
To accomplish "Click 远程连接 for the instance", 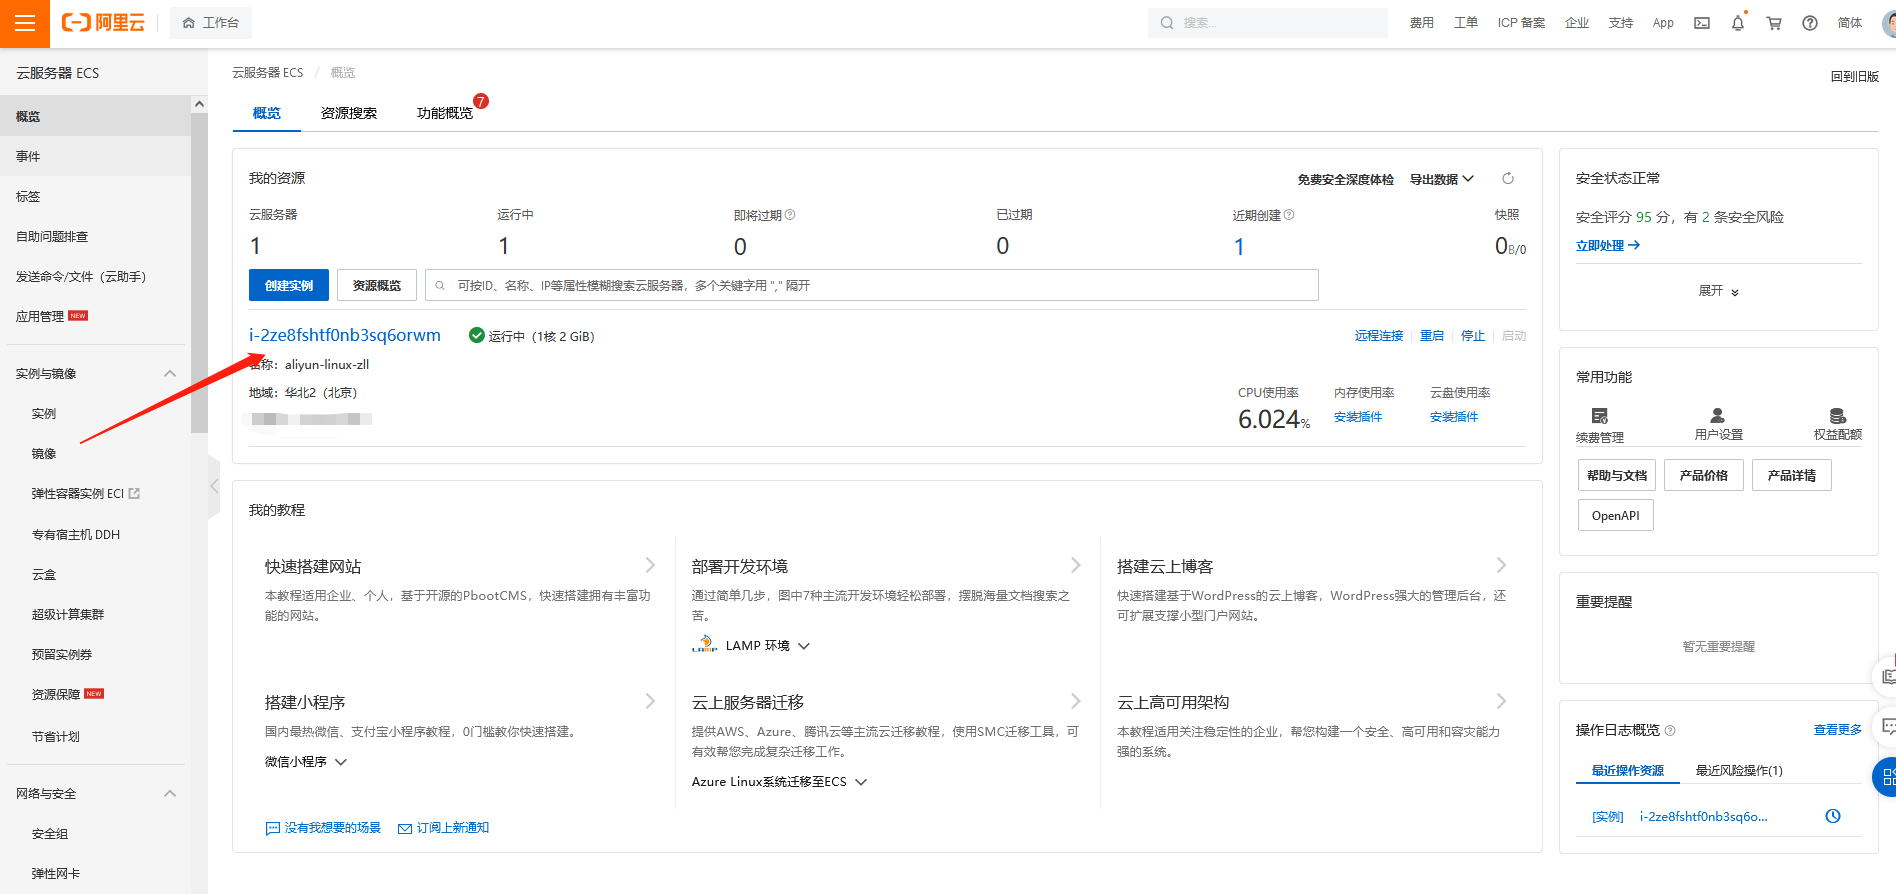I will 1379,335.
